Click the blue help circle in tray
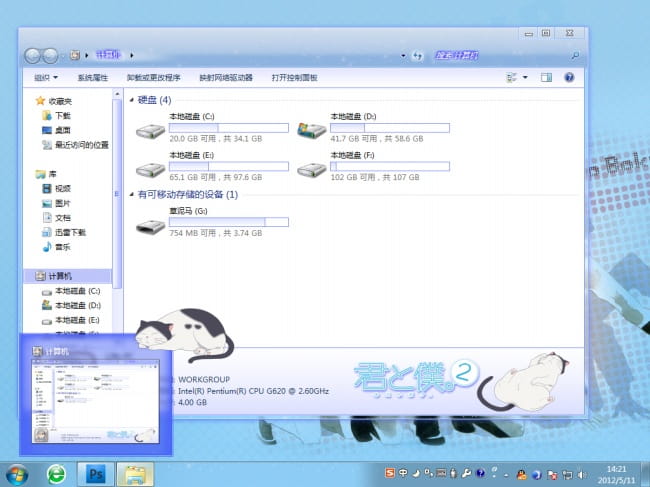This screenshot has height=487, width=650. point(480,473)
